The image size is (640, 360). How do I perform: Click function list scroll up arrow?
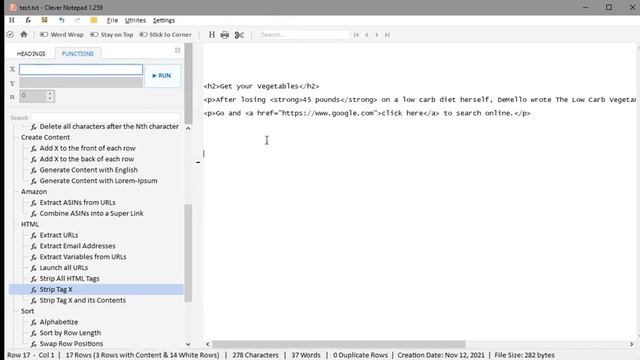(188, 128)
